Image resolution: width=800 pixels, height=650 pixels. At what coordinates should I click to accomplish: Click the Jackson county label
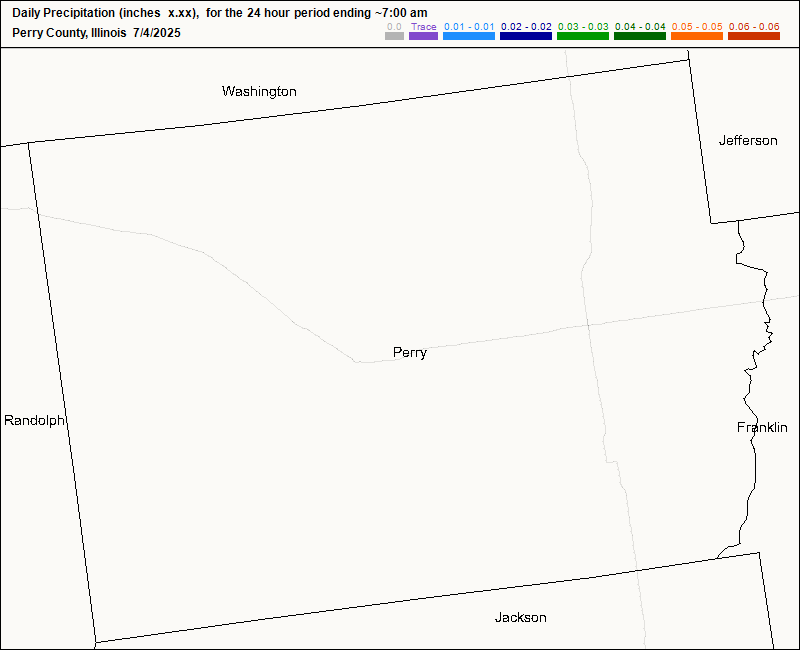click(x=520, y=617)
